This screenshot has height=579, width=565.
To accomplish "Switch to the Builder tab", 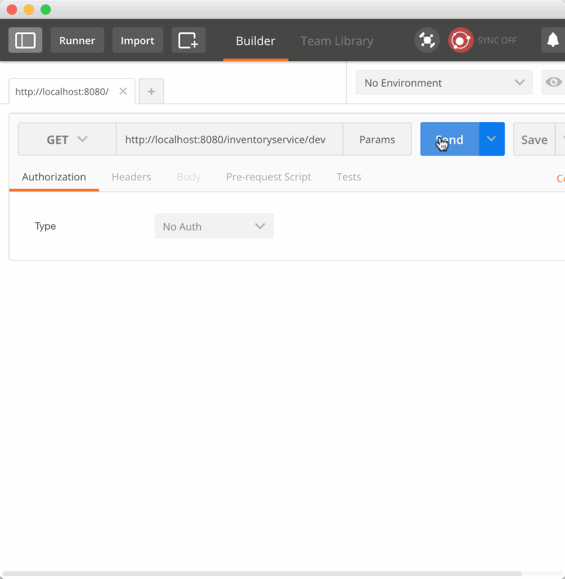I will pos(256,41).
